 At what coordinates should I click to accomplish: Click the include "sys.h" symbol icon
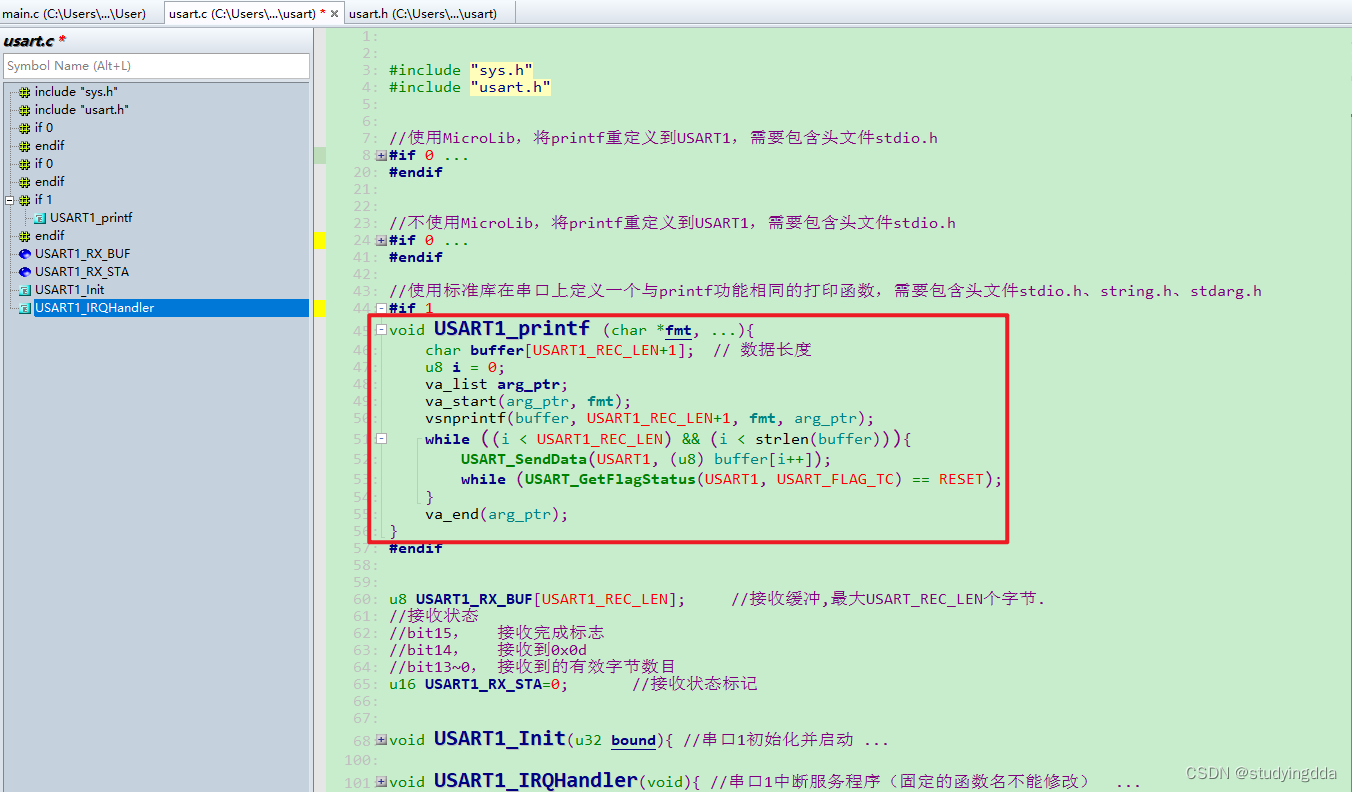point(25,92)
